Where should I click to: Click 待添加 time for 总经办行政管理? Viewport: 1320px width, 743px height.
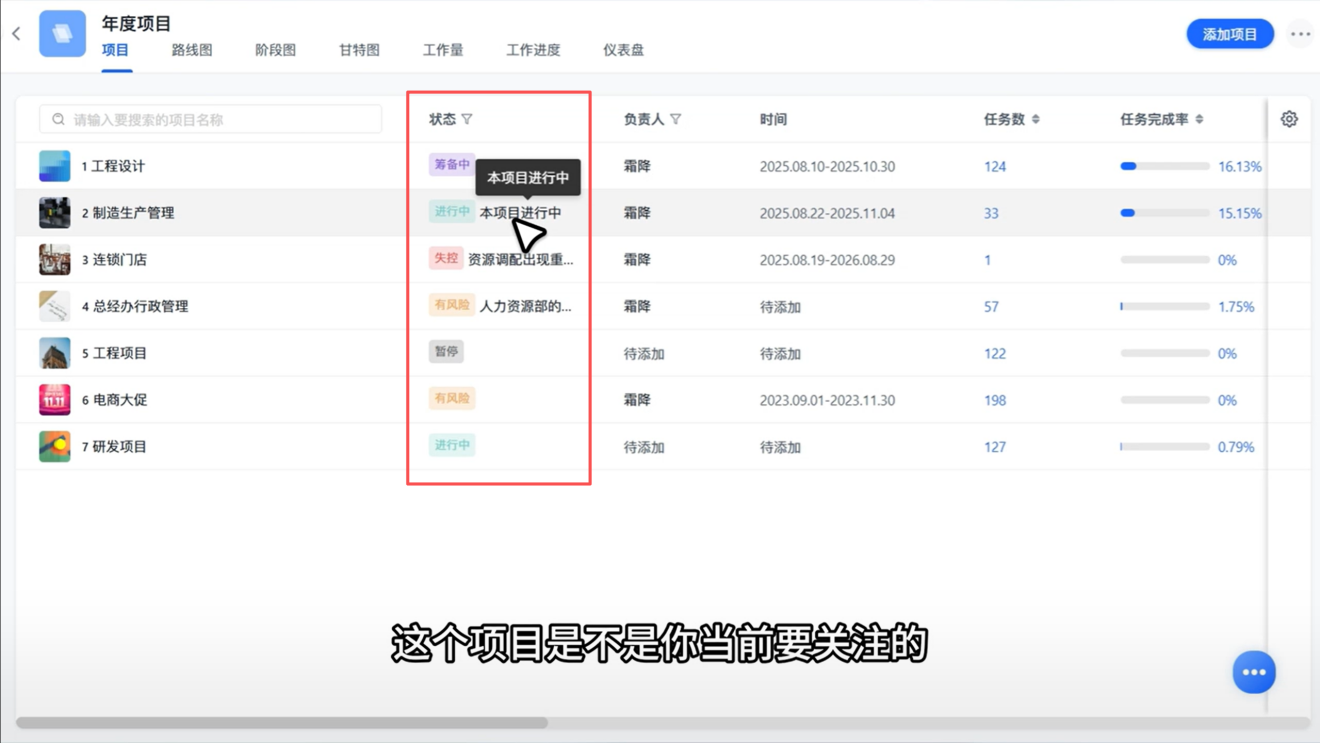(x=780, y=307)
